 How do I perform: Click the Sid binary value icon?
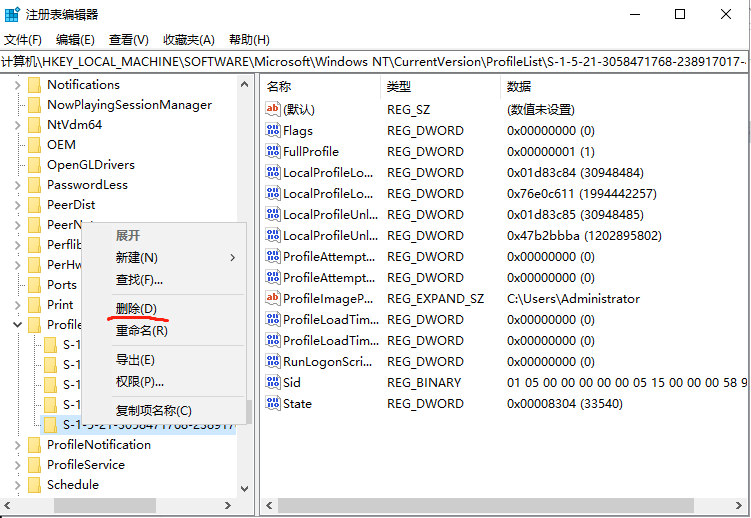click(x=273, y=382)
